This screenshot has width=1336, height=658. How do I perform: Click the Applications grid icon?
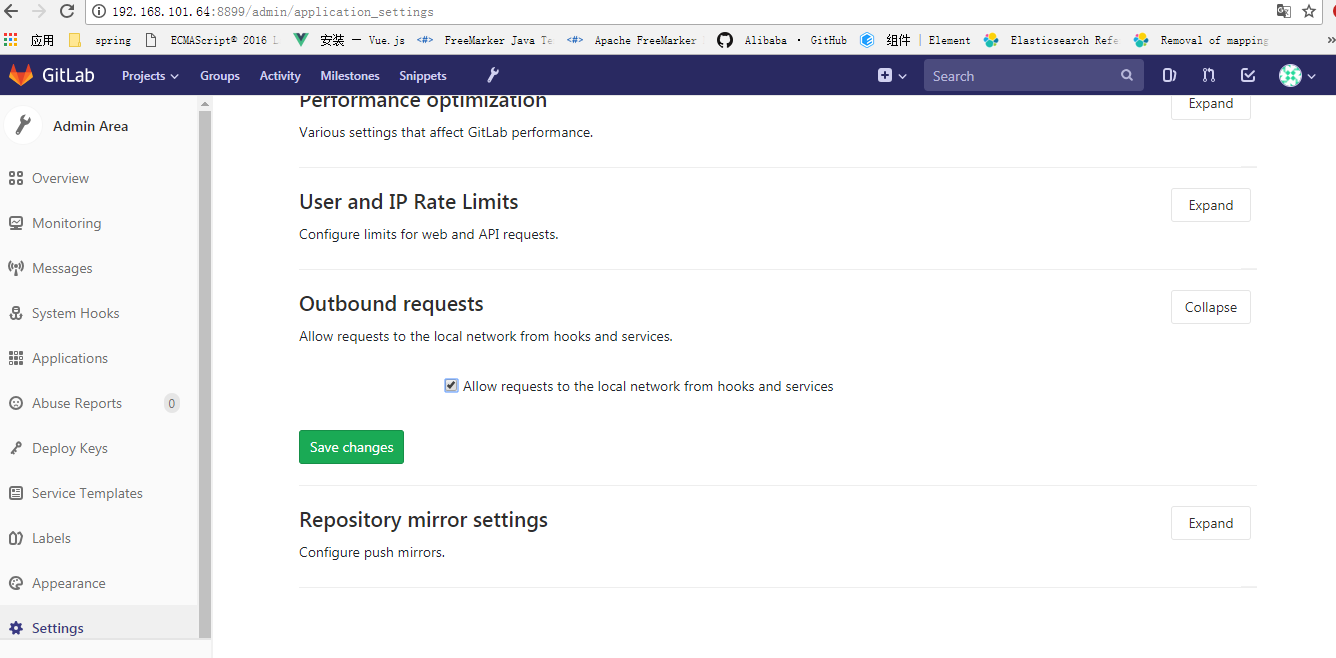coord(15,358)
